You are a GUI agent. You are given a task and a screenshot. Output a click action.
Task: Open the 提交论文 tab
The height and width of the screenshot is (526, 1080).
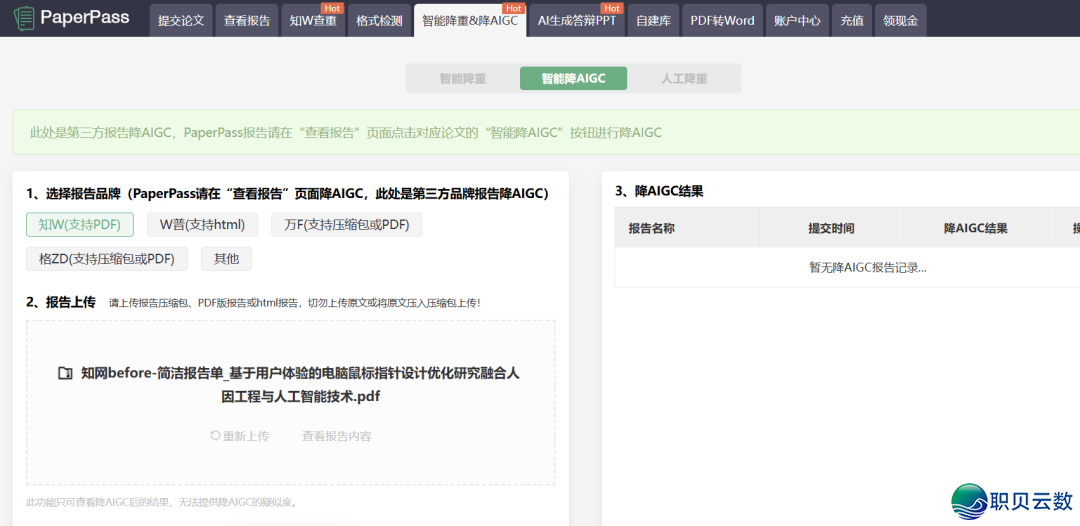[181, 21]
